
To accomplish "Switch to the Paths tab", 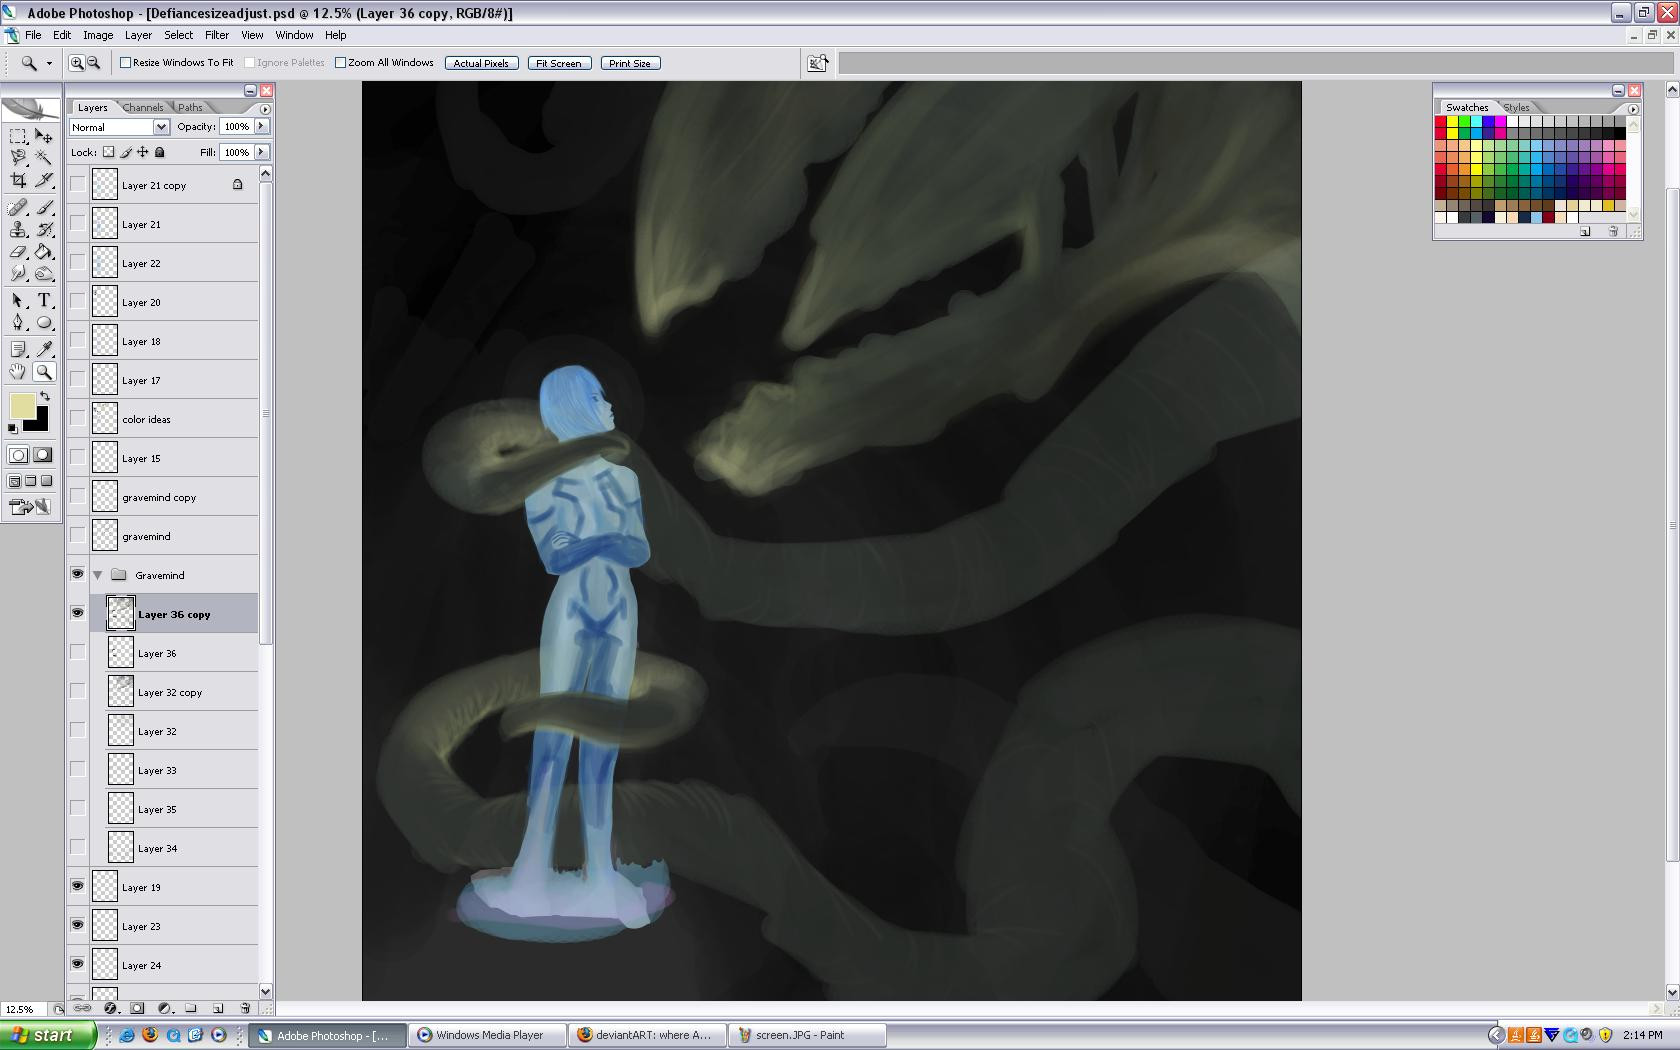I will (190, 108).
